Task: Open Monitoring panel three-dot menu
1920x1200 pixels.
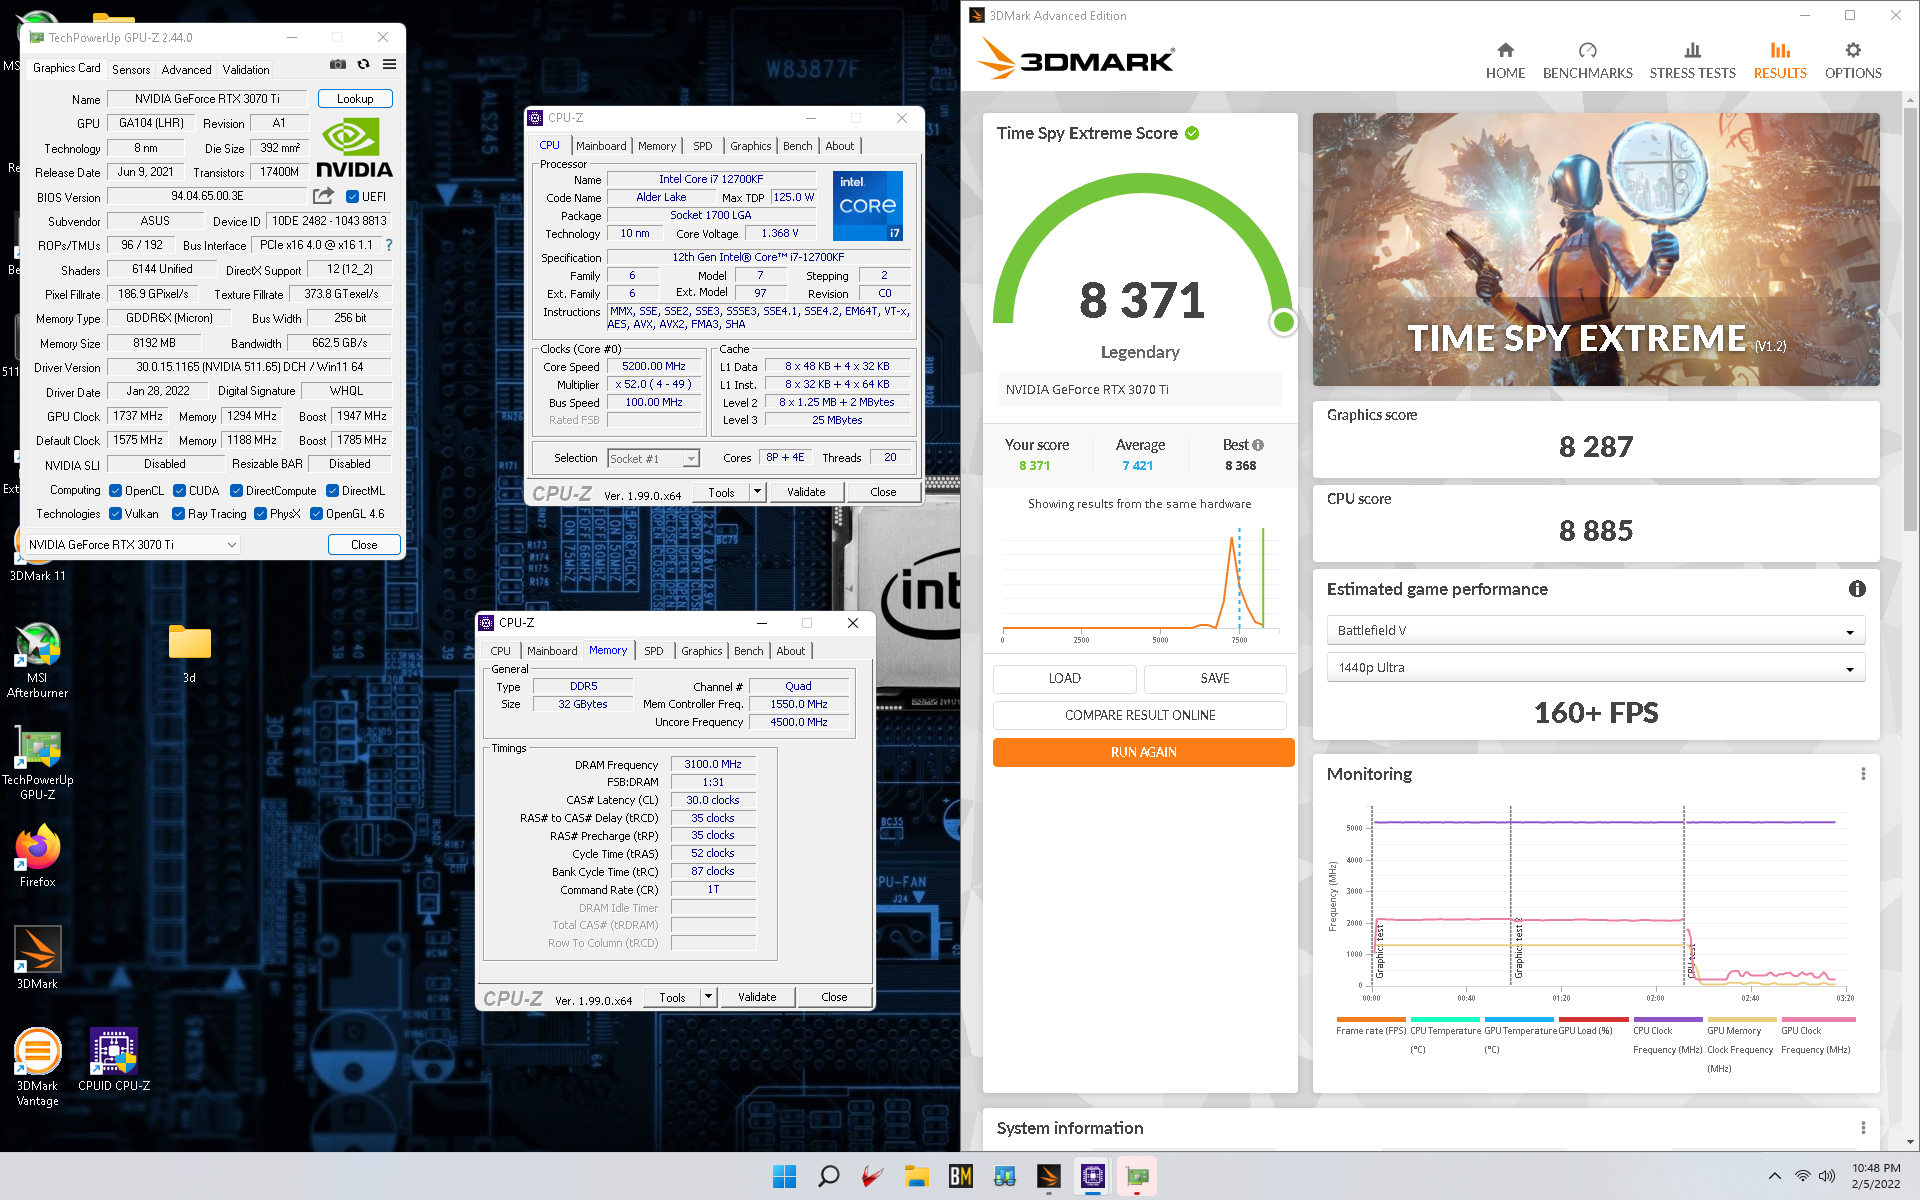Action: coord(1863,774)
